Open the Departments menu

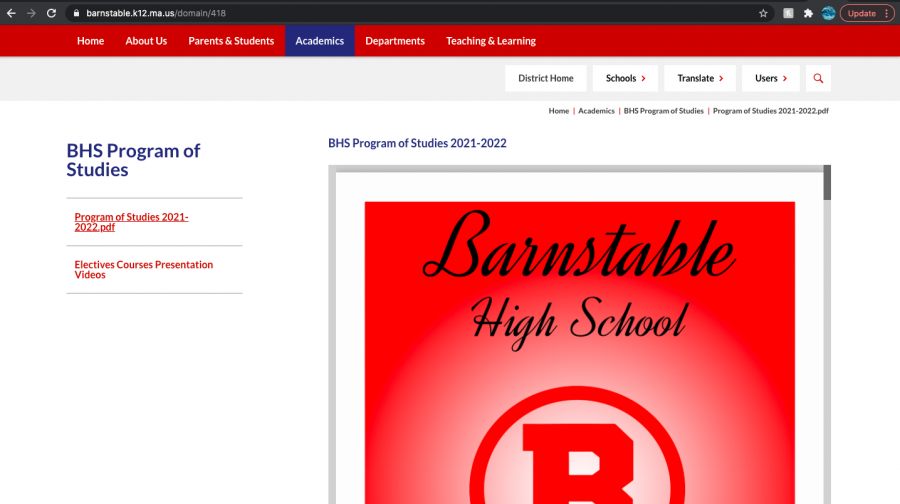(x=395, y=41)
